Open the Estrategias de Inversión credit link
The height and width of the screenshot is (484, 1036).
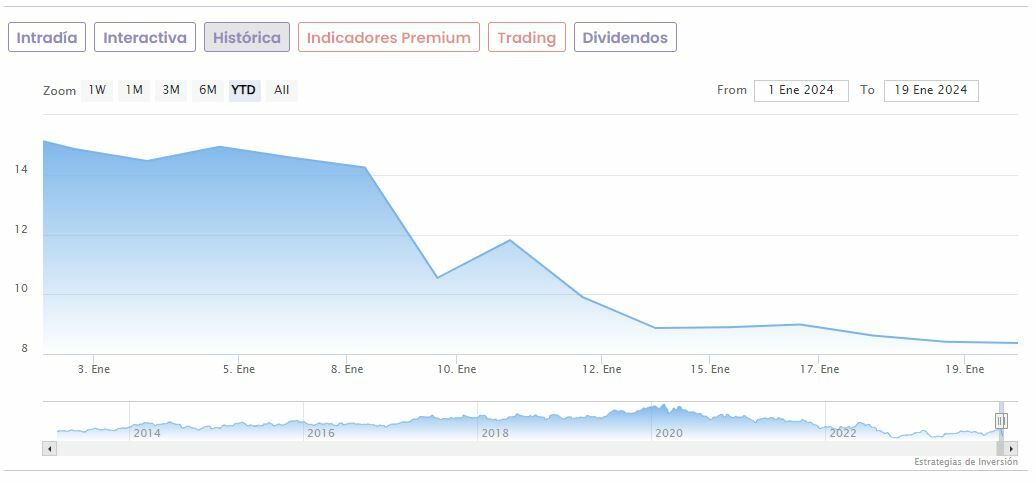pyautogui.click(x=965, y=462)
